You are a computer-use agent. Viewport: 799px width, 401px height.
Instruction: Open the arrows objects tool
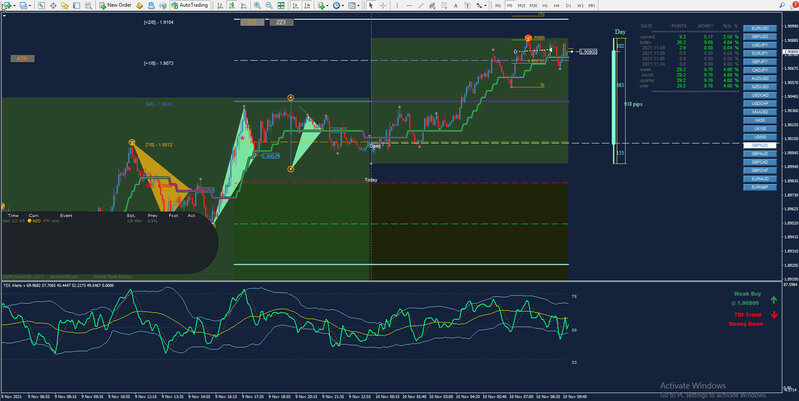[478, 5]
